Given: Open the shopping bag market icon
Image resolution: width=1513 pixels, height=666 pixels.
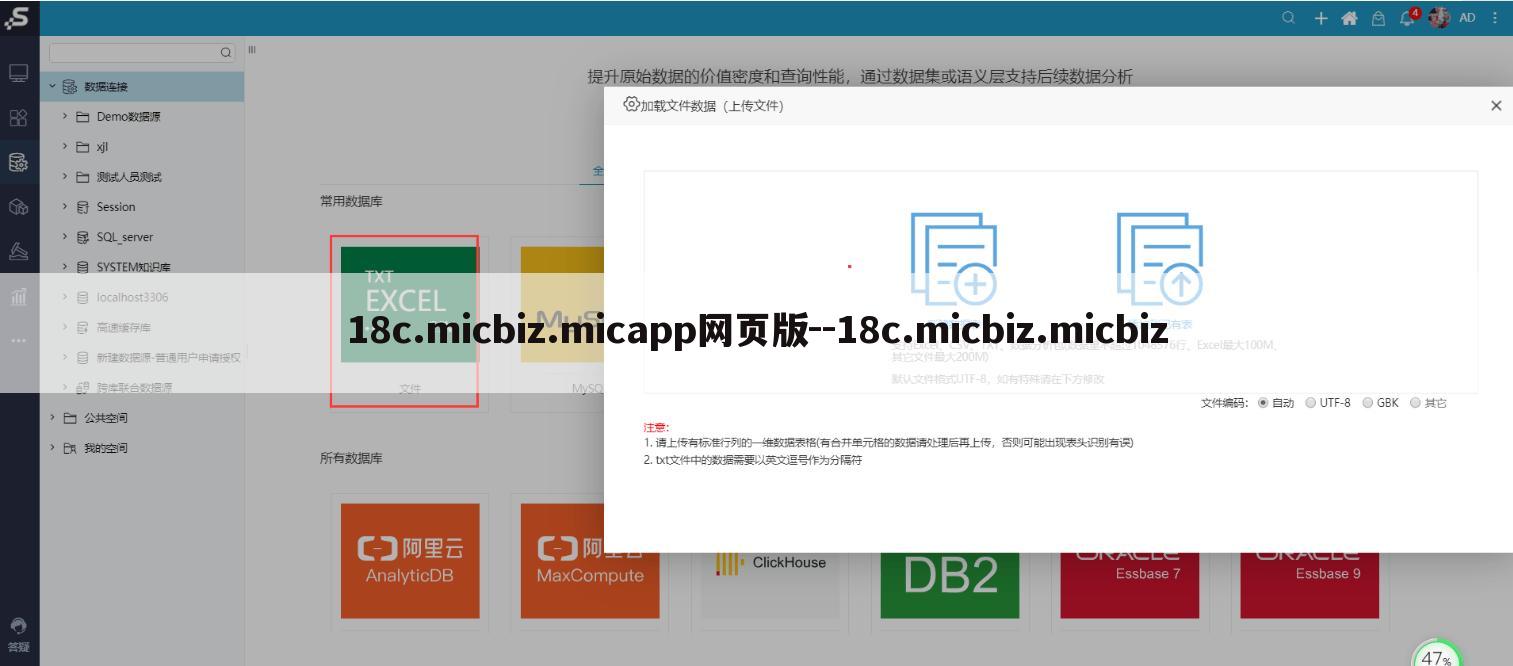Looking at the screenshot, I should [1378, 18].
